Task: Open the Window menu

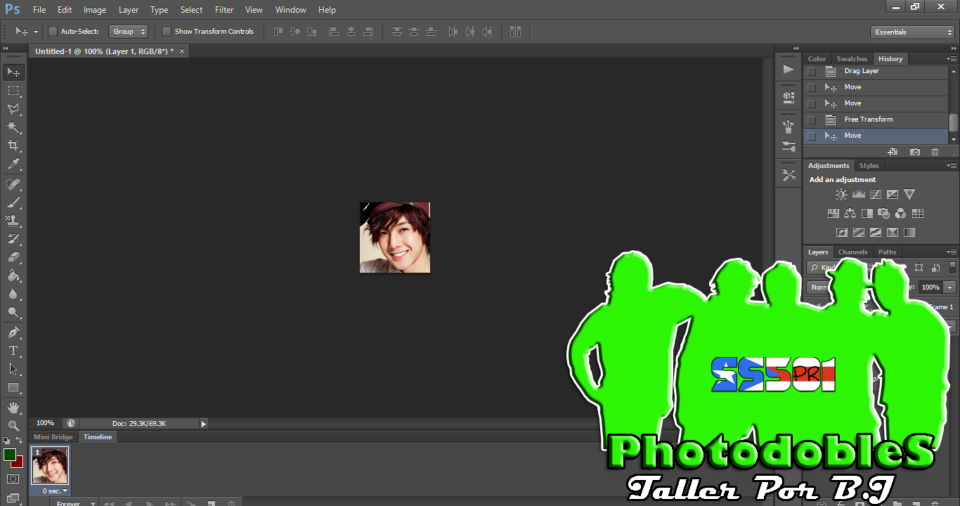Action: pyautogui.click(x=290, y=10)
